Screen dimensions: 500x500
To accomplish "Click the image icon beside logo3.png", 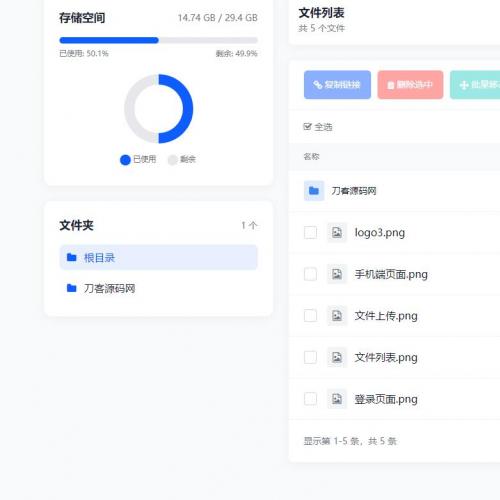I will [337, 232].
